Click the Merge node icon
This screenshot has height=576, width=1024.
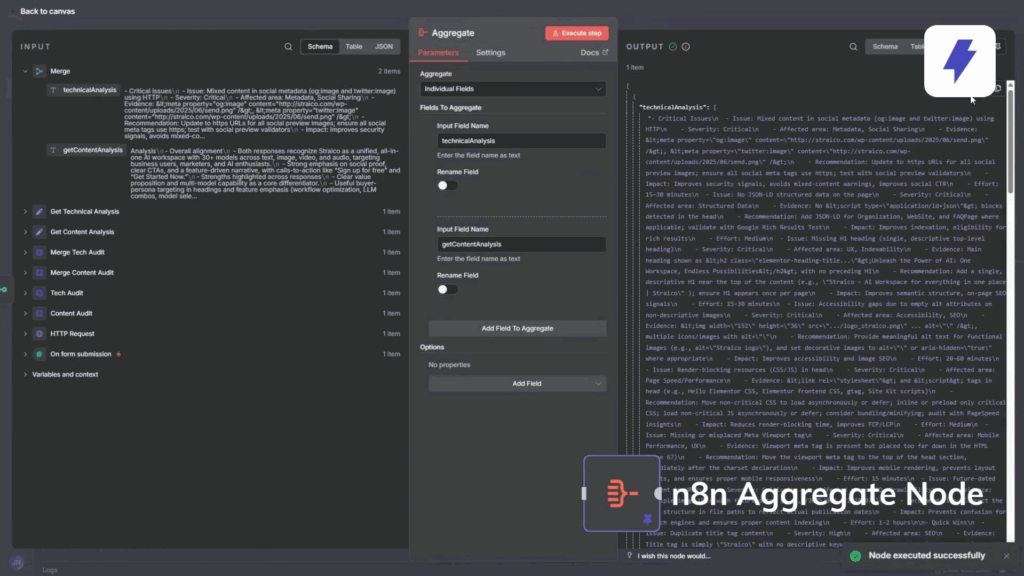pyautogui.click(x=39, y=71)
